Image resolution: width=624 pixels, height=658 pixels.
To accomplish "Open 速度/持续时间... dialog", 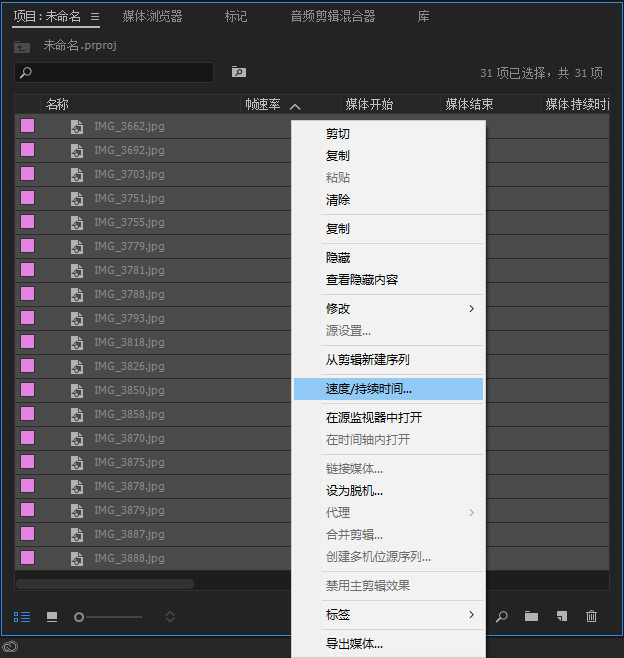I will tap(389, 389).
